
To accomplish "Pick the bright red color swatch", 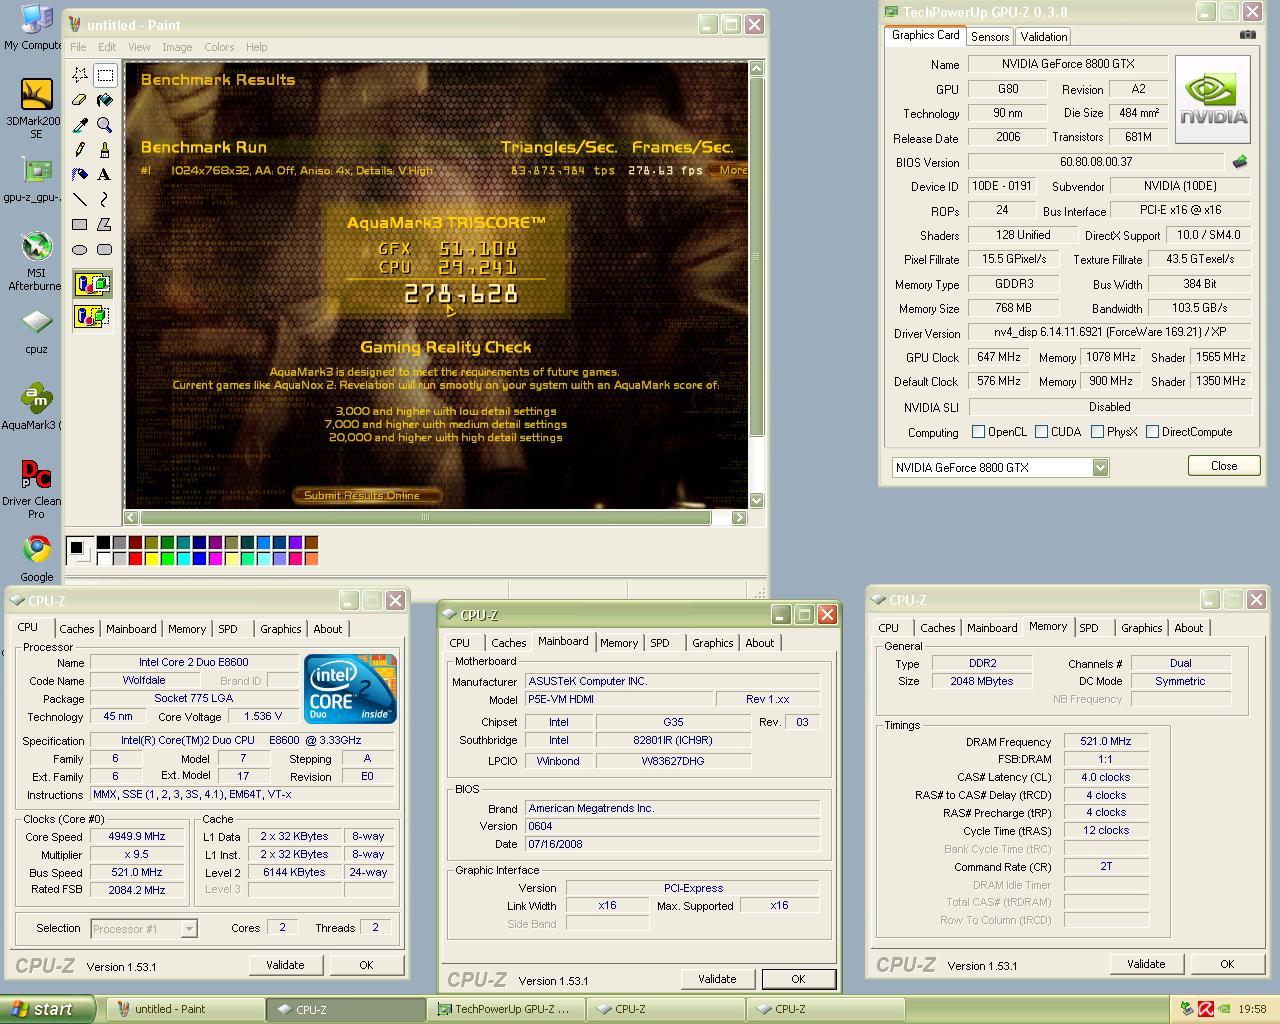I will pos(135,559).
